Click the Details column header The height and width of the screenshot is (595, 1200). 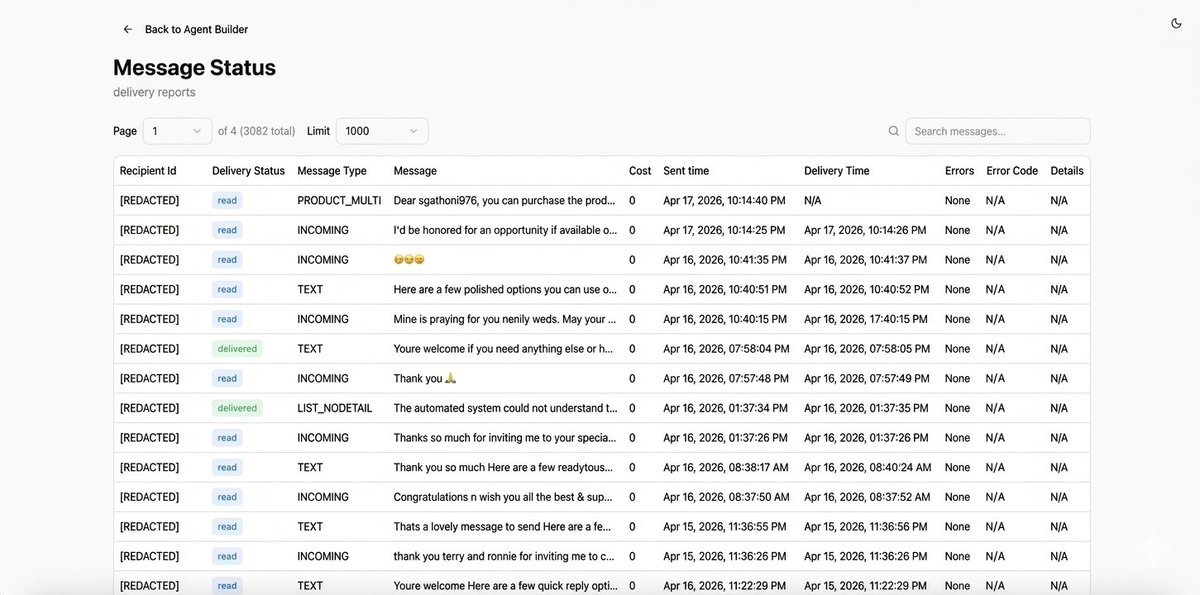tap(1066, 171)
